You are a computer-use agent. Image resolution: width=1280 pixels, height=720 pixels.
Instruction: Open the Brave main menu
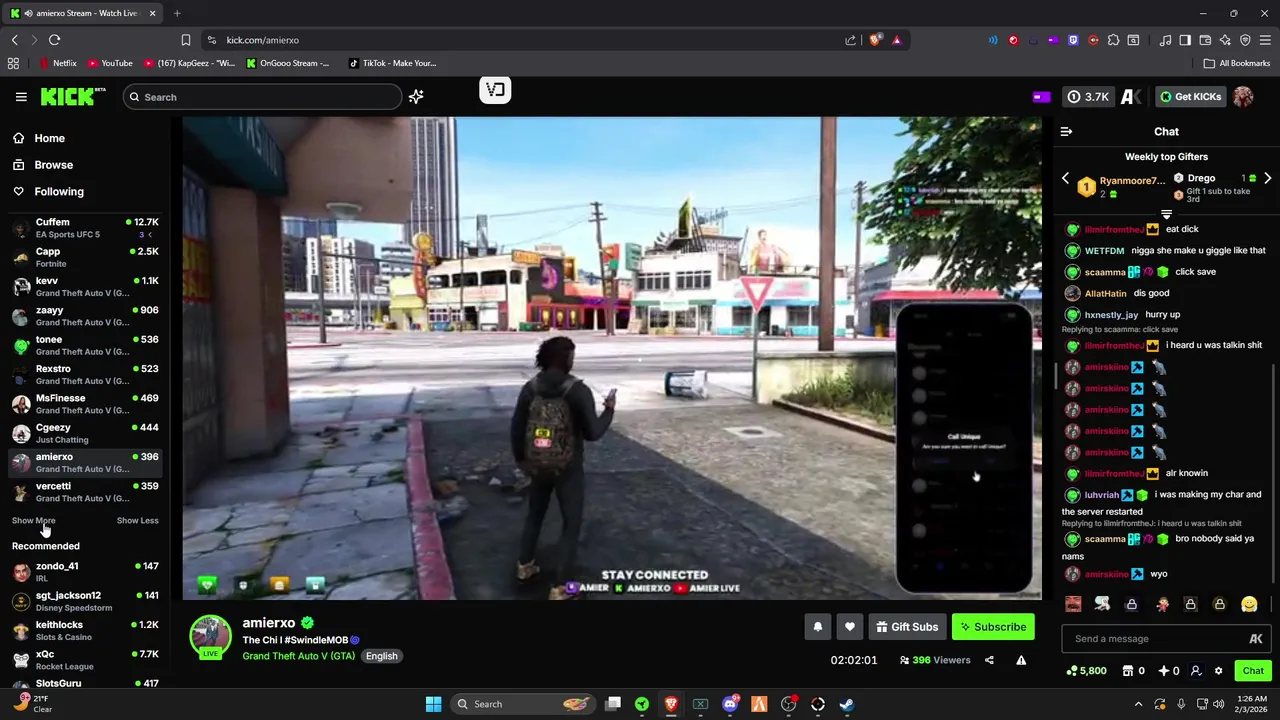point(1265,40)
